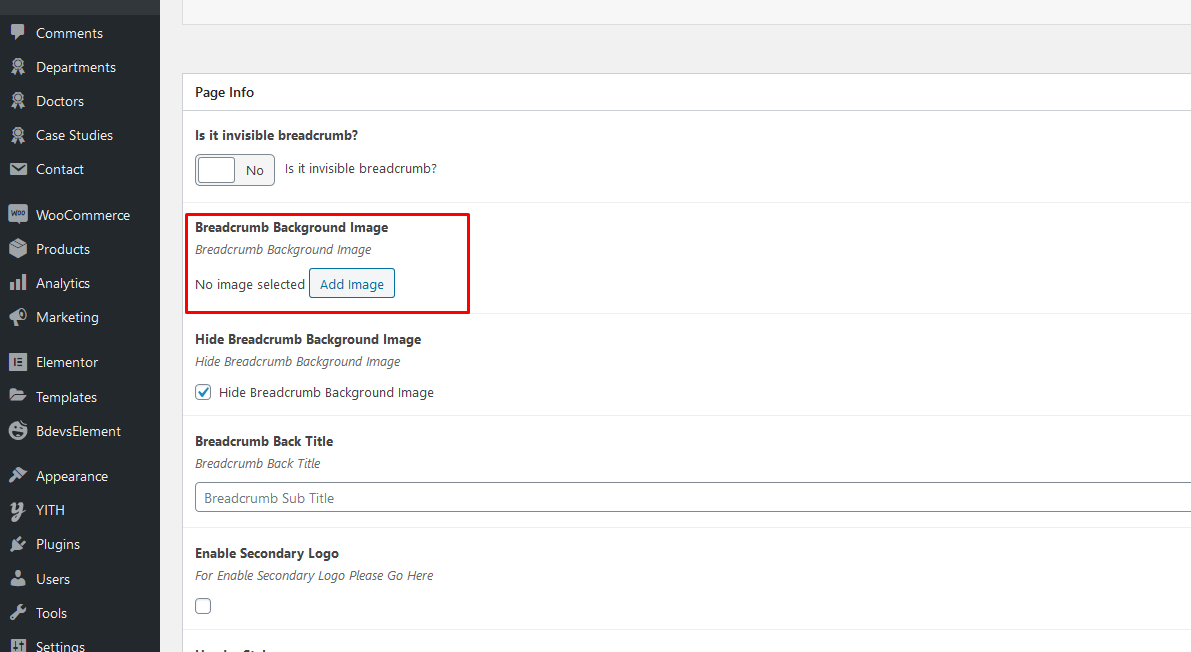
Task: Toggle the invisible breadcrumb switch
Action: (234, 170)
